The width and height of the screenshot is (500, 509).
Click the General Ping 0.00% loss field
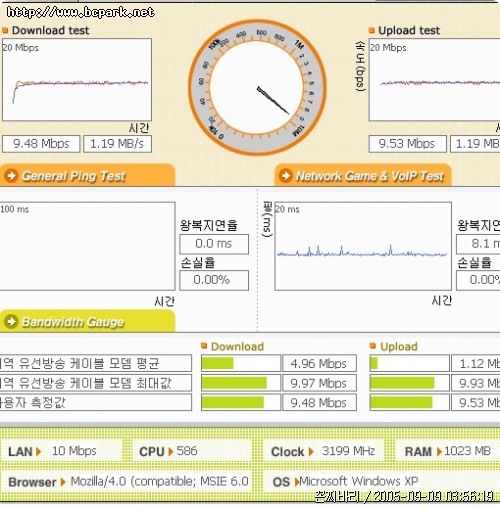[214, 280]
